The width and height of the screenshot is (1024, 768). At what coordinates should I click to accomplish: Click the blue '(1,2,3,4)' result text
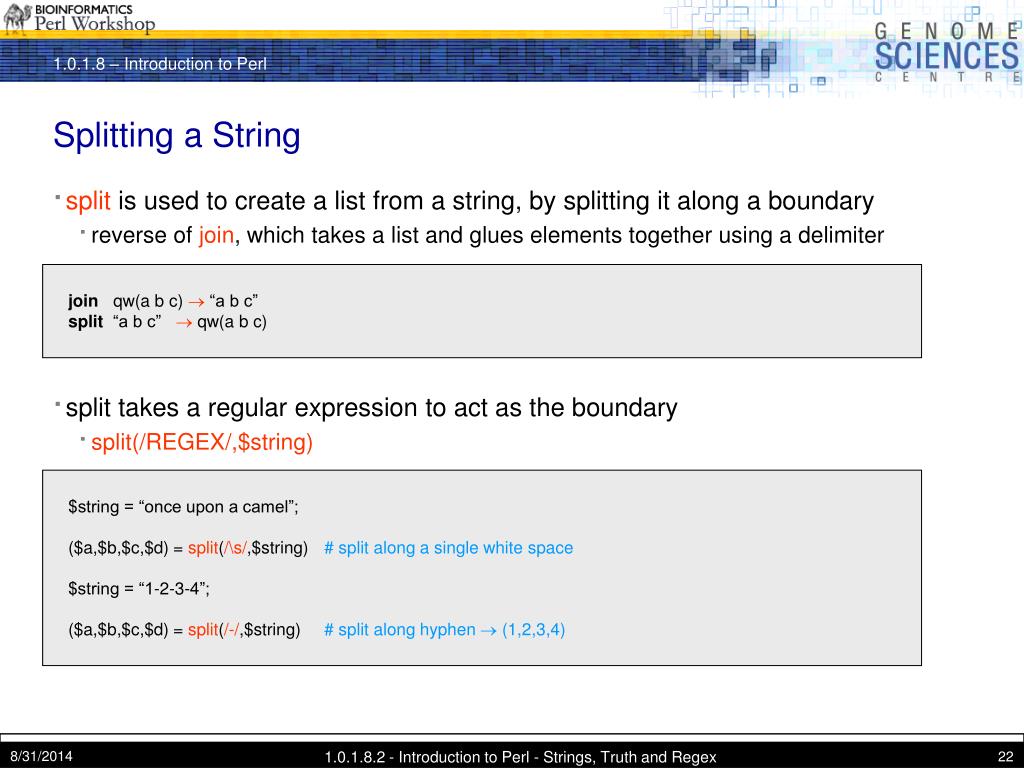coord(534,630)
